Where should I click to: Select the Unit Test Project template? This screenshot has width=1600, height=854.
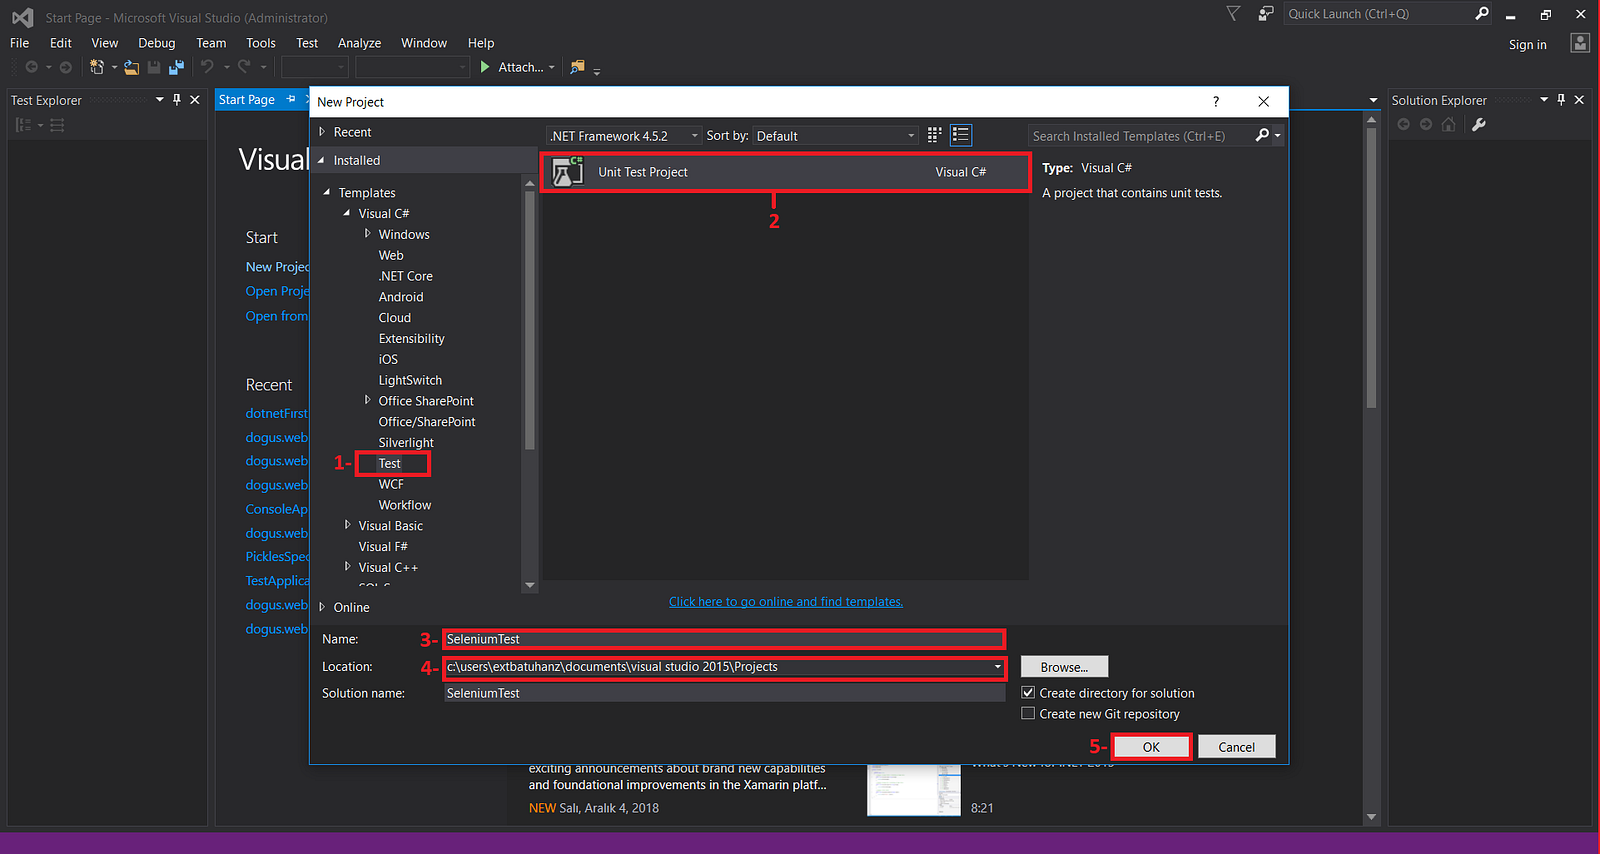click(x=785, y=172)
